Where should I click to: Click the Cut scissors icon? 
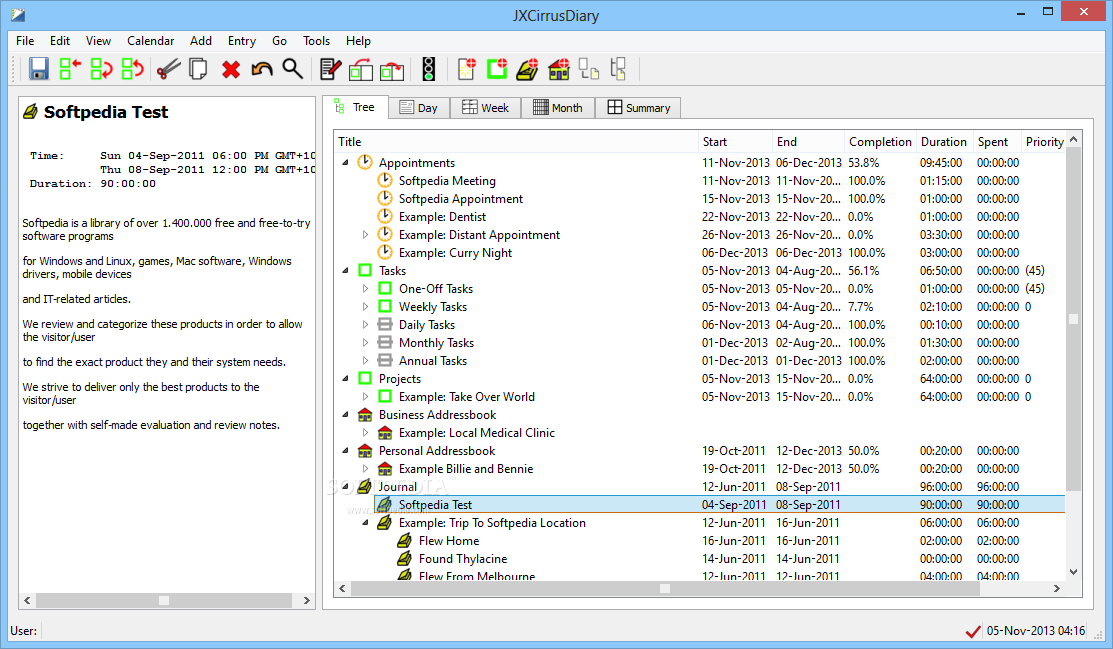click(x=168, y=69)
